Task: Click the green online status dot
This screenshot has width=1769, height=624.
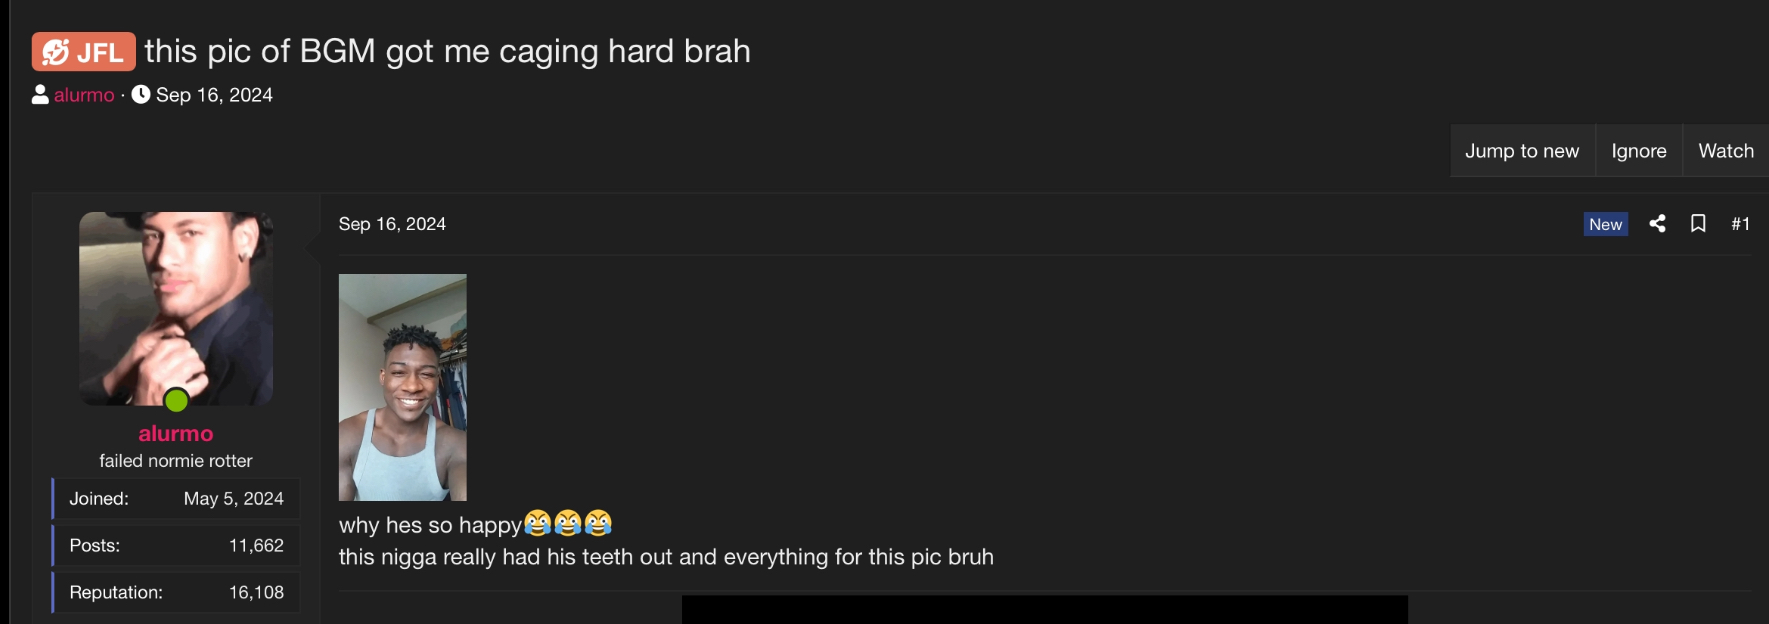Action: coord(176,401)
